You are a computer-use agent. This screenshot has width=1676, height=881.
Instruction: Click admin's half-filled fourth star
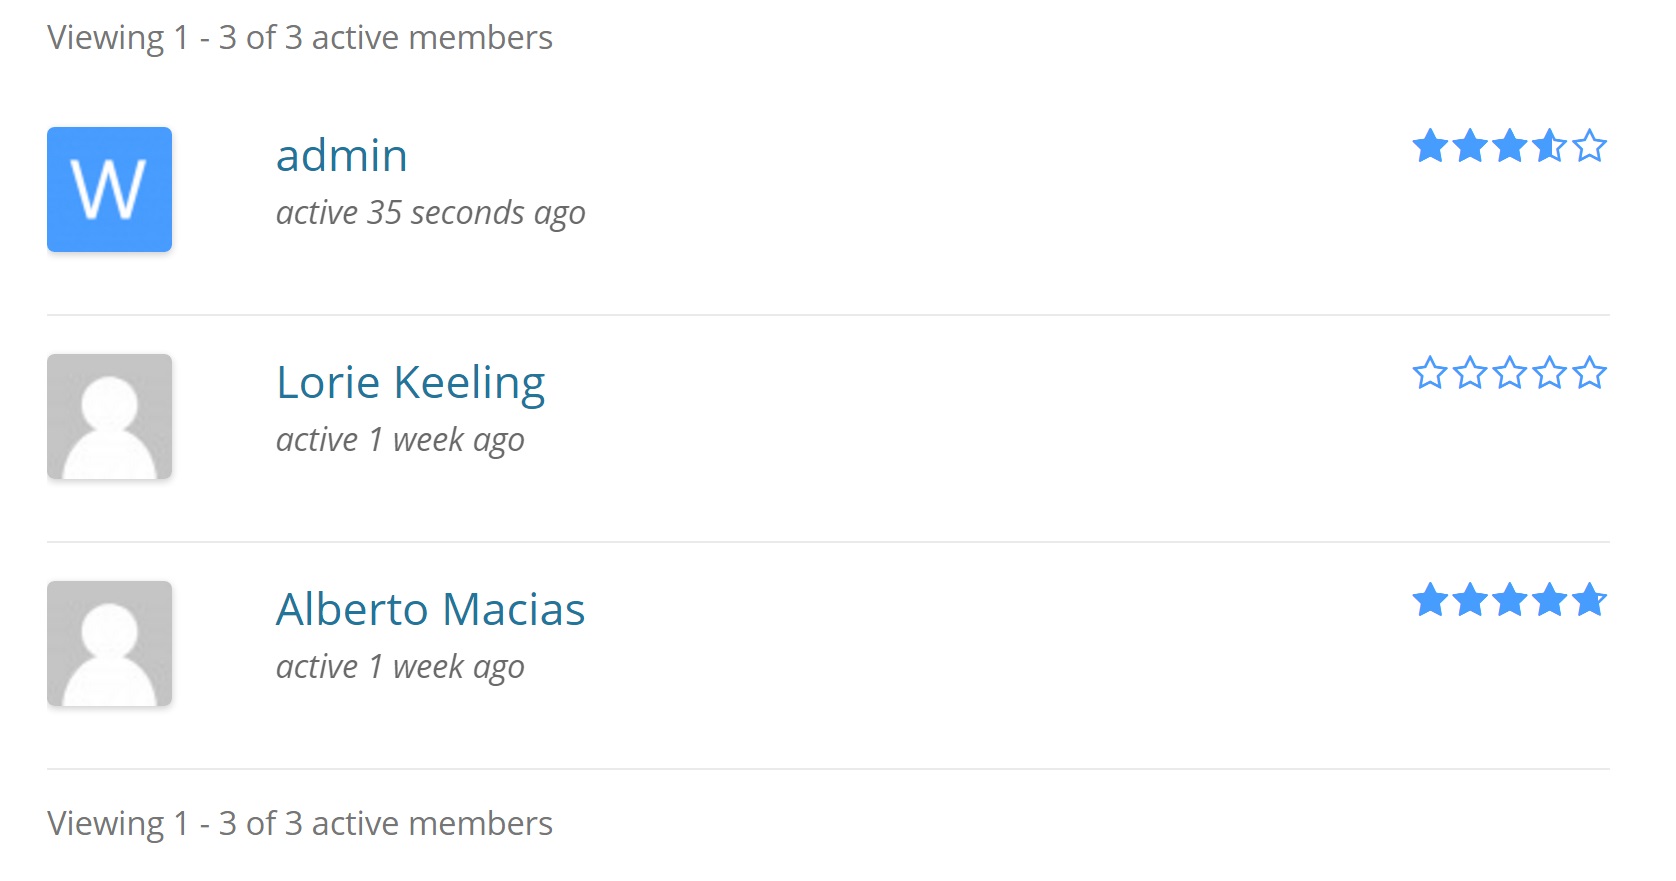coord(1549,146)
